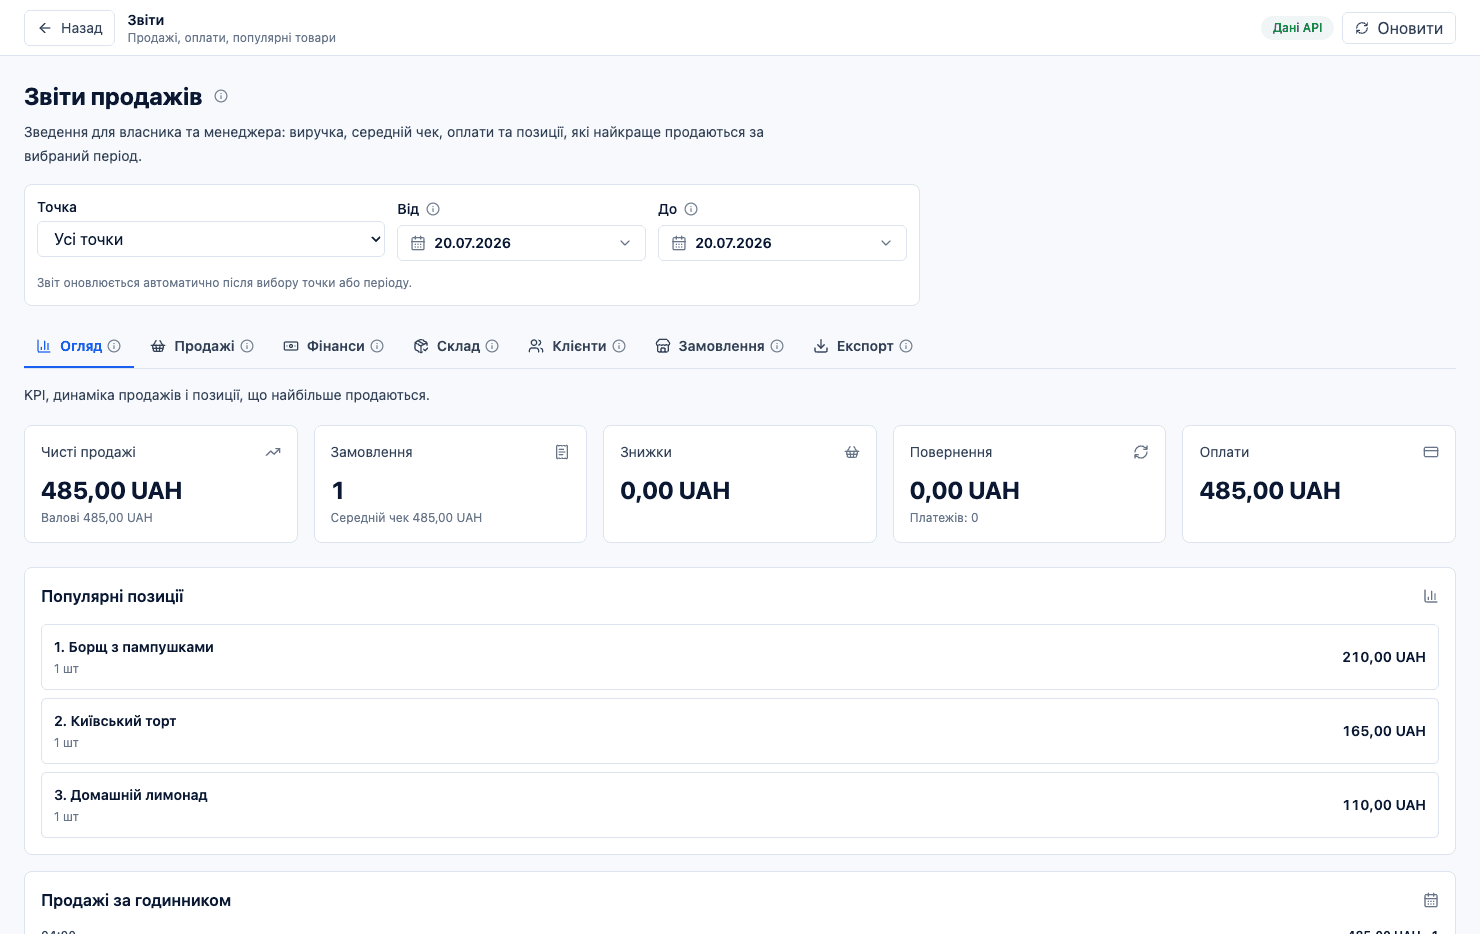Select the Експорт tab
Screen dimensions: 1480x934
coord(863,346)
